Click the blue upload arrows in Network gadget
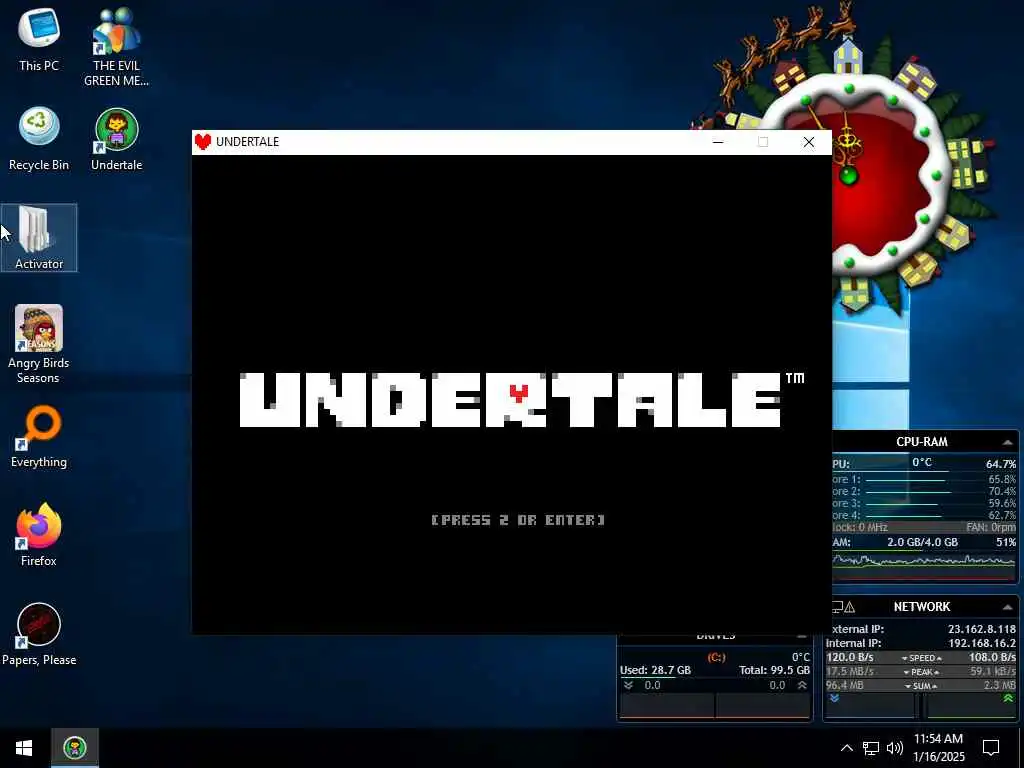This screenshot has width=1024, height=768. [x=834, y=699]
